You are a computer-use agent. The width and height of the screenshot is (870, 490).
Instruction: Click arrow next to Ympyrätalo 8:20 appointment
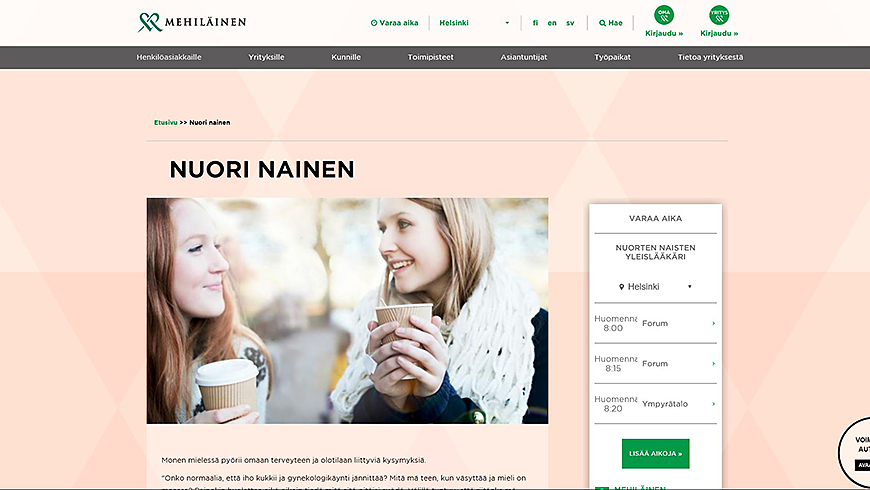[714, 404]
